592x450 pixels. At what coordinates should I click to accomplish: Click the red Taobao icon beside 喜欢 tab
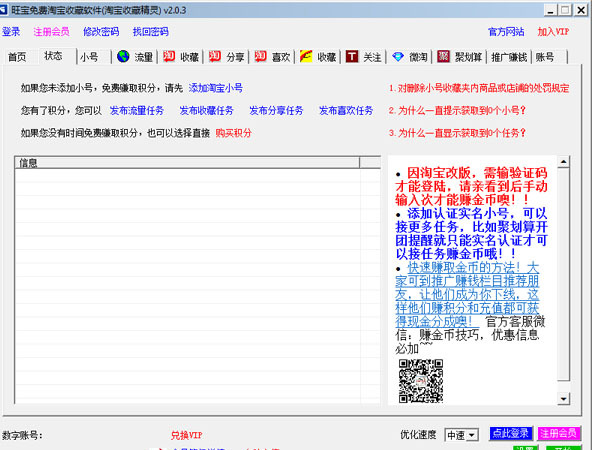(260, 56)
